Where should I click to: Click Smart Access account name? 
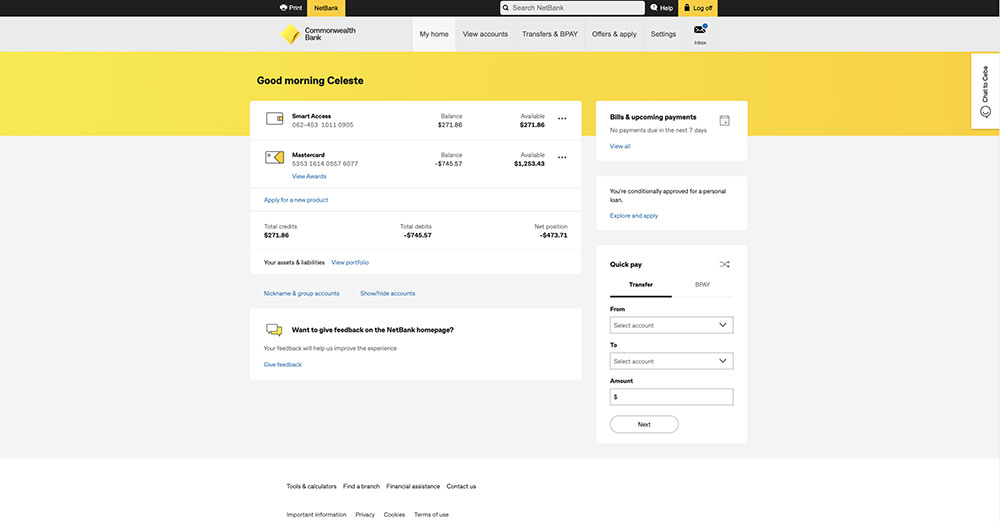pyautogui.click(x=311, y=116)
